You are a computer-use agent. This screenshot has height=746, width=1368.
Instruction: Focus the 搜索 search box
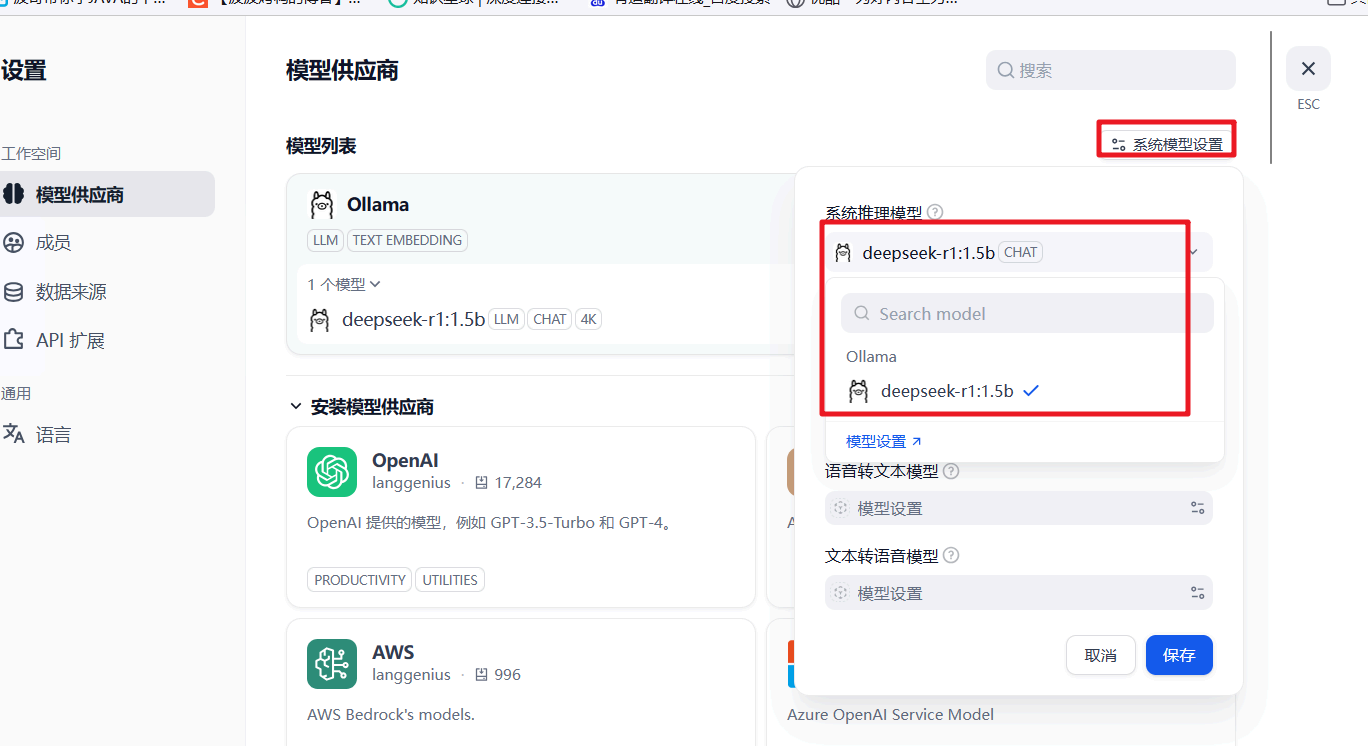tap(1110, 70)
